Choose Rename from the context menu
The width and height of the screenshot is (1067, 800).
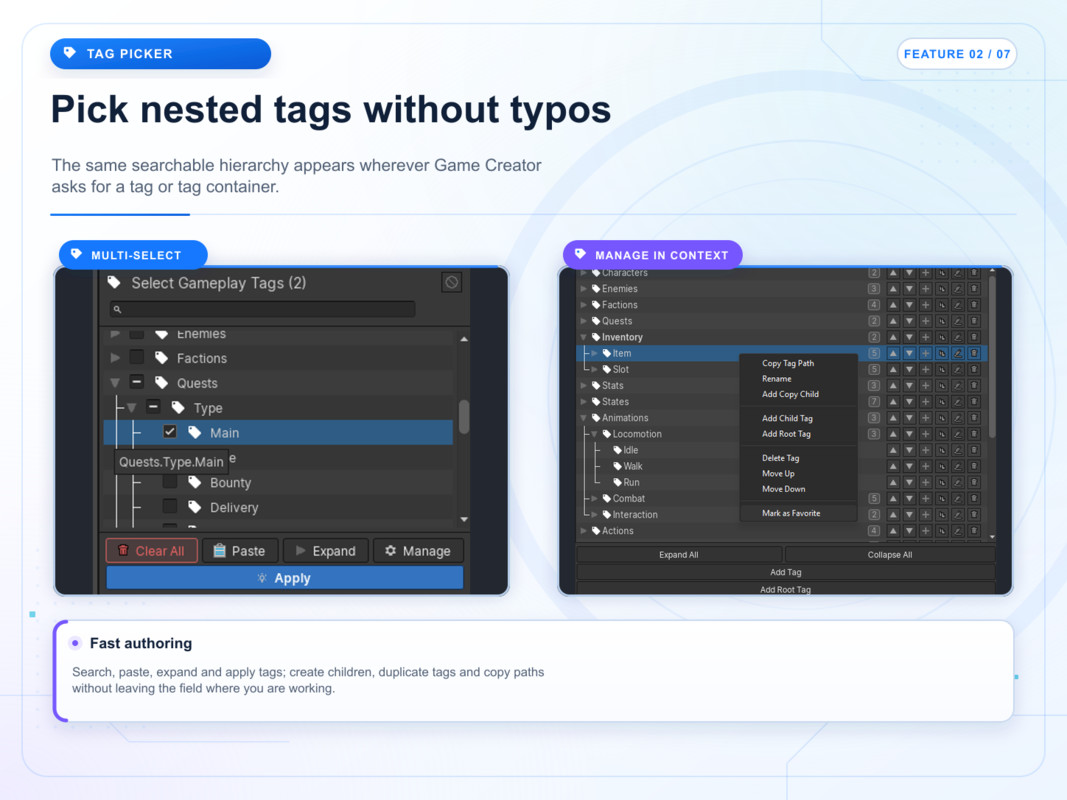pyautogui.click(x=776, y=379)
